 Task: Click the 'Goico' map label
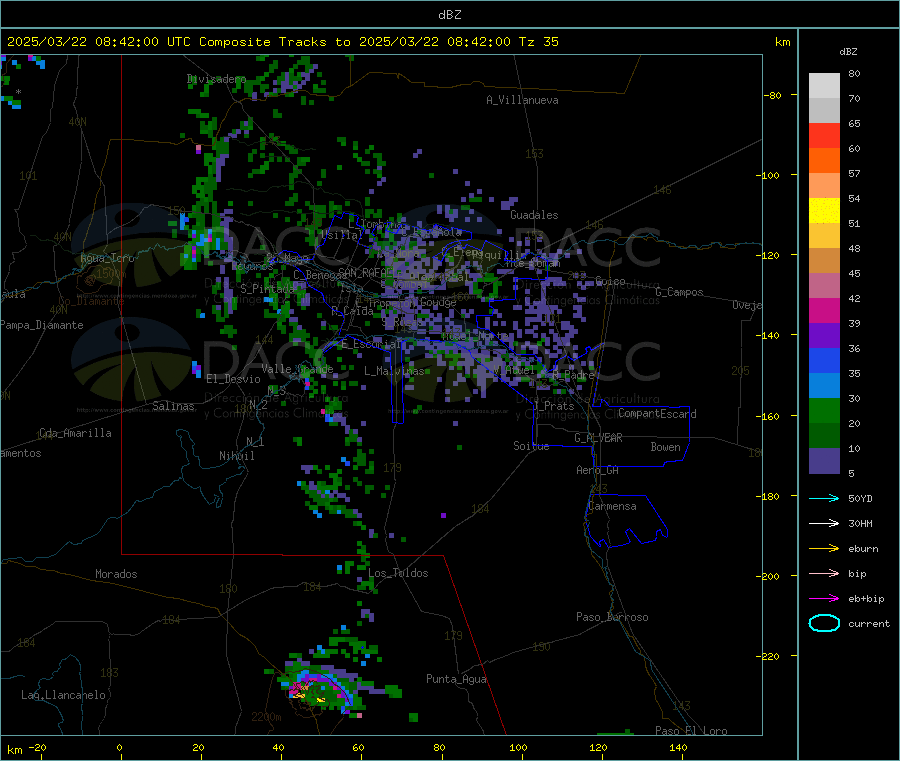click(610, 281)
